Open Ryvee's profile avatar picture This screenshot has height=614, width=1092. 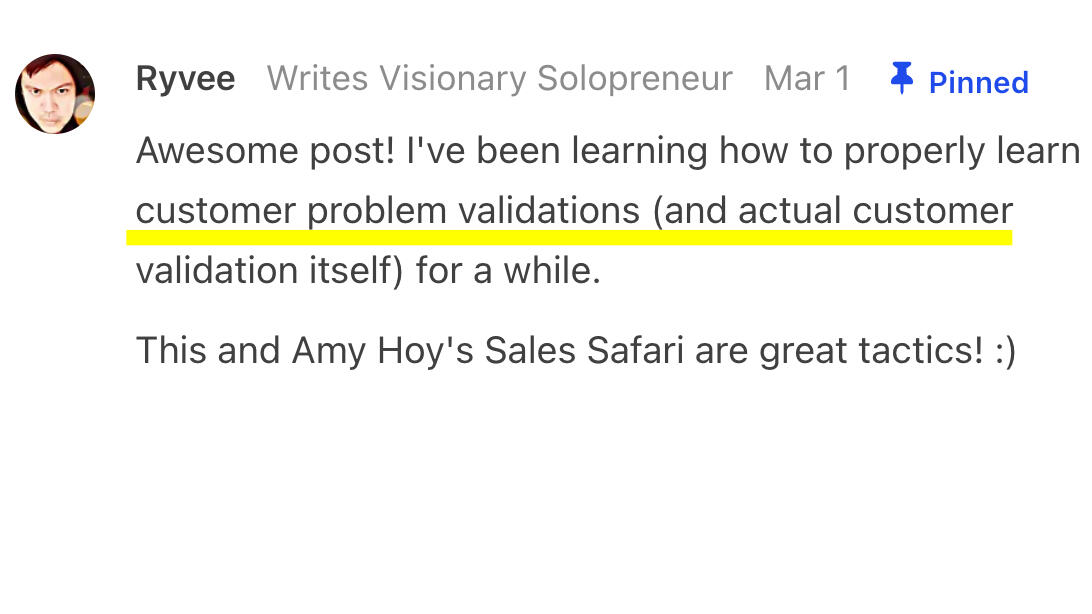55,94
